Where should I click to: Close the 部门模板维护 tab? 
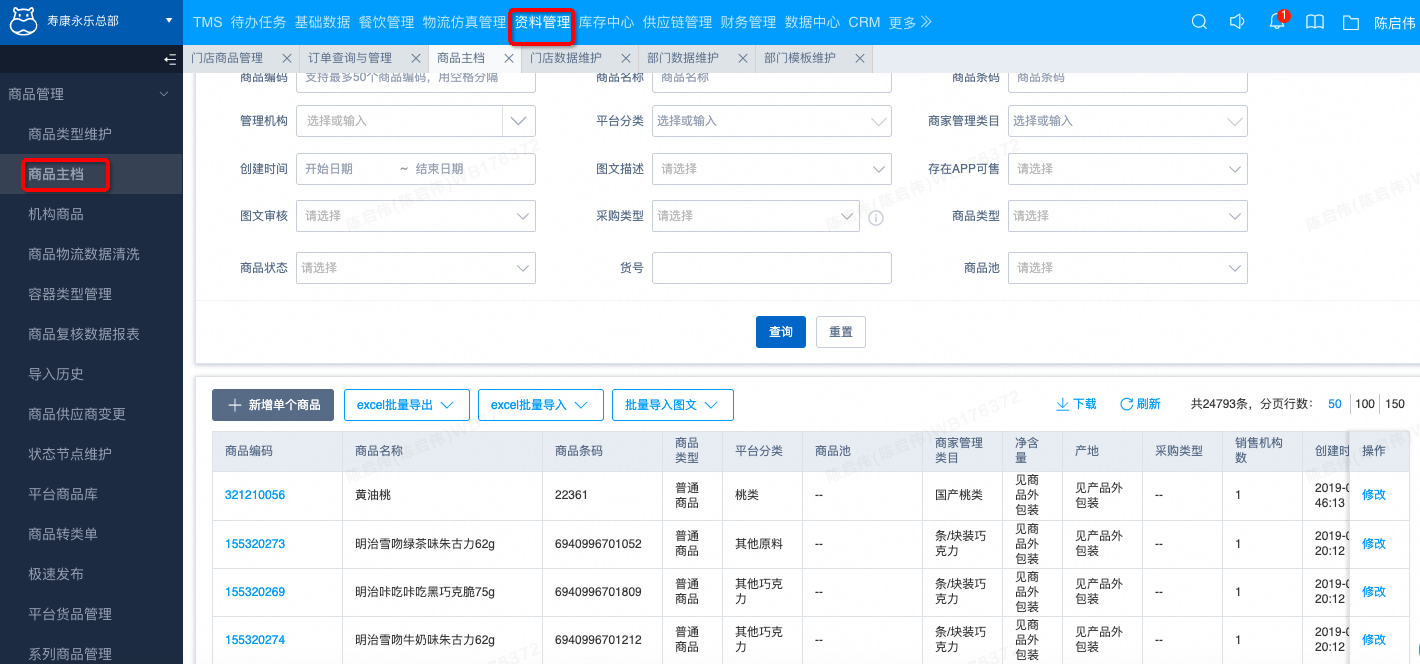860,58
